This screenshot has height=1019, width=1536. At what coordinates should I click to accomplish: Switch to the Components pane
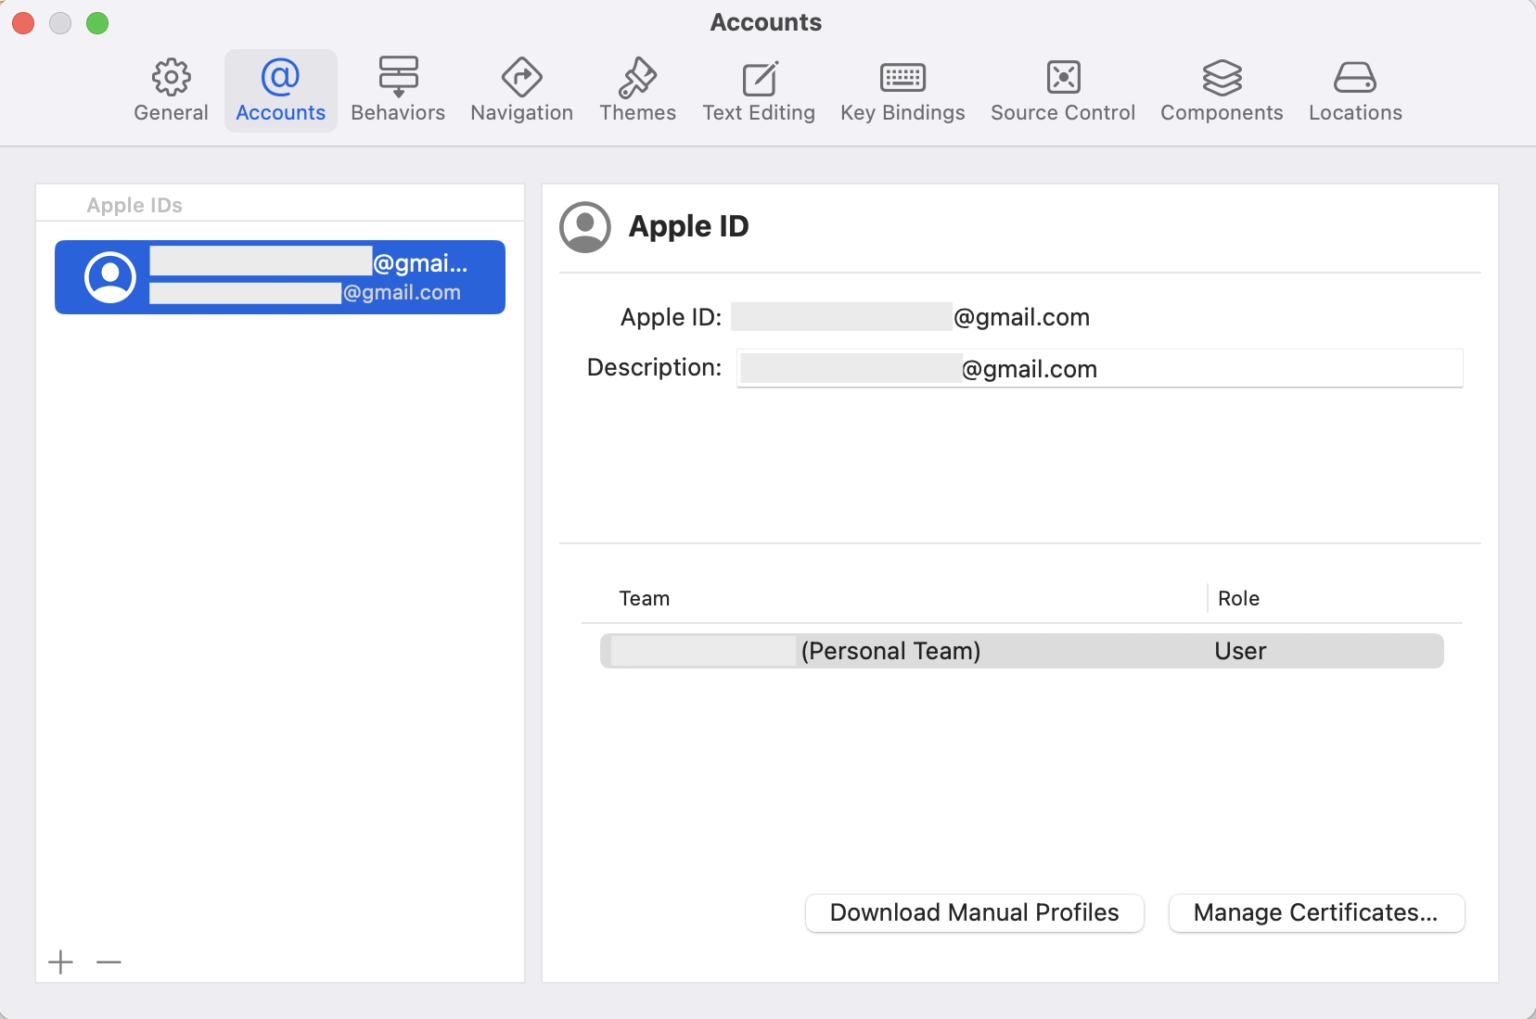click(x=1221, y=90)
